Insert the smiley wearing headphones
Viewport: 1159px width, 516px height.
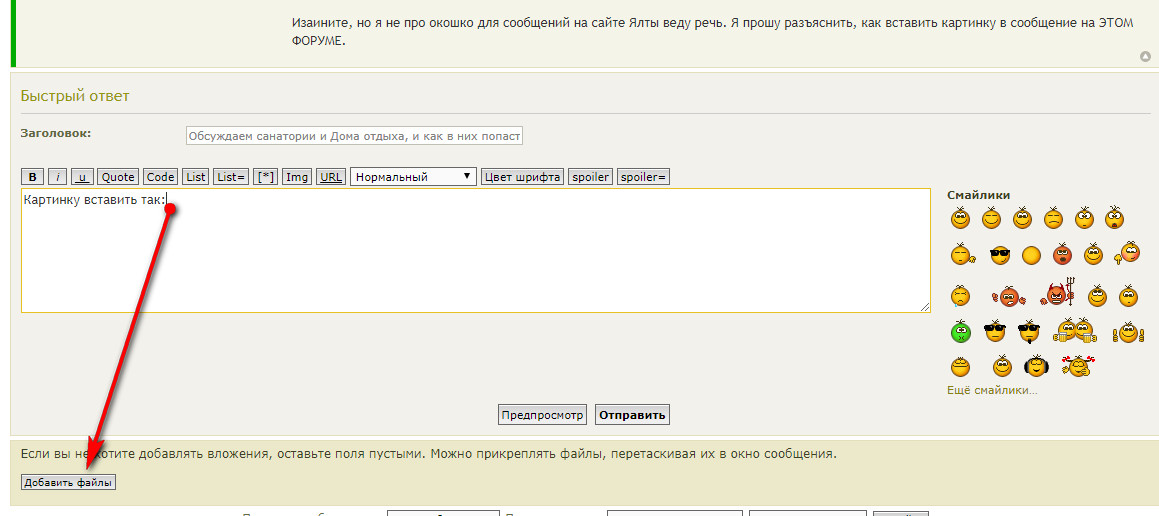(1036, 366)
